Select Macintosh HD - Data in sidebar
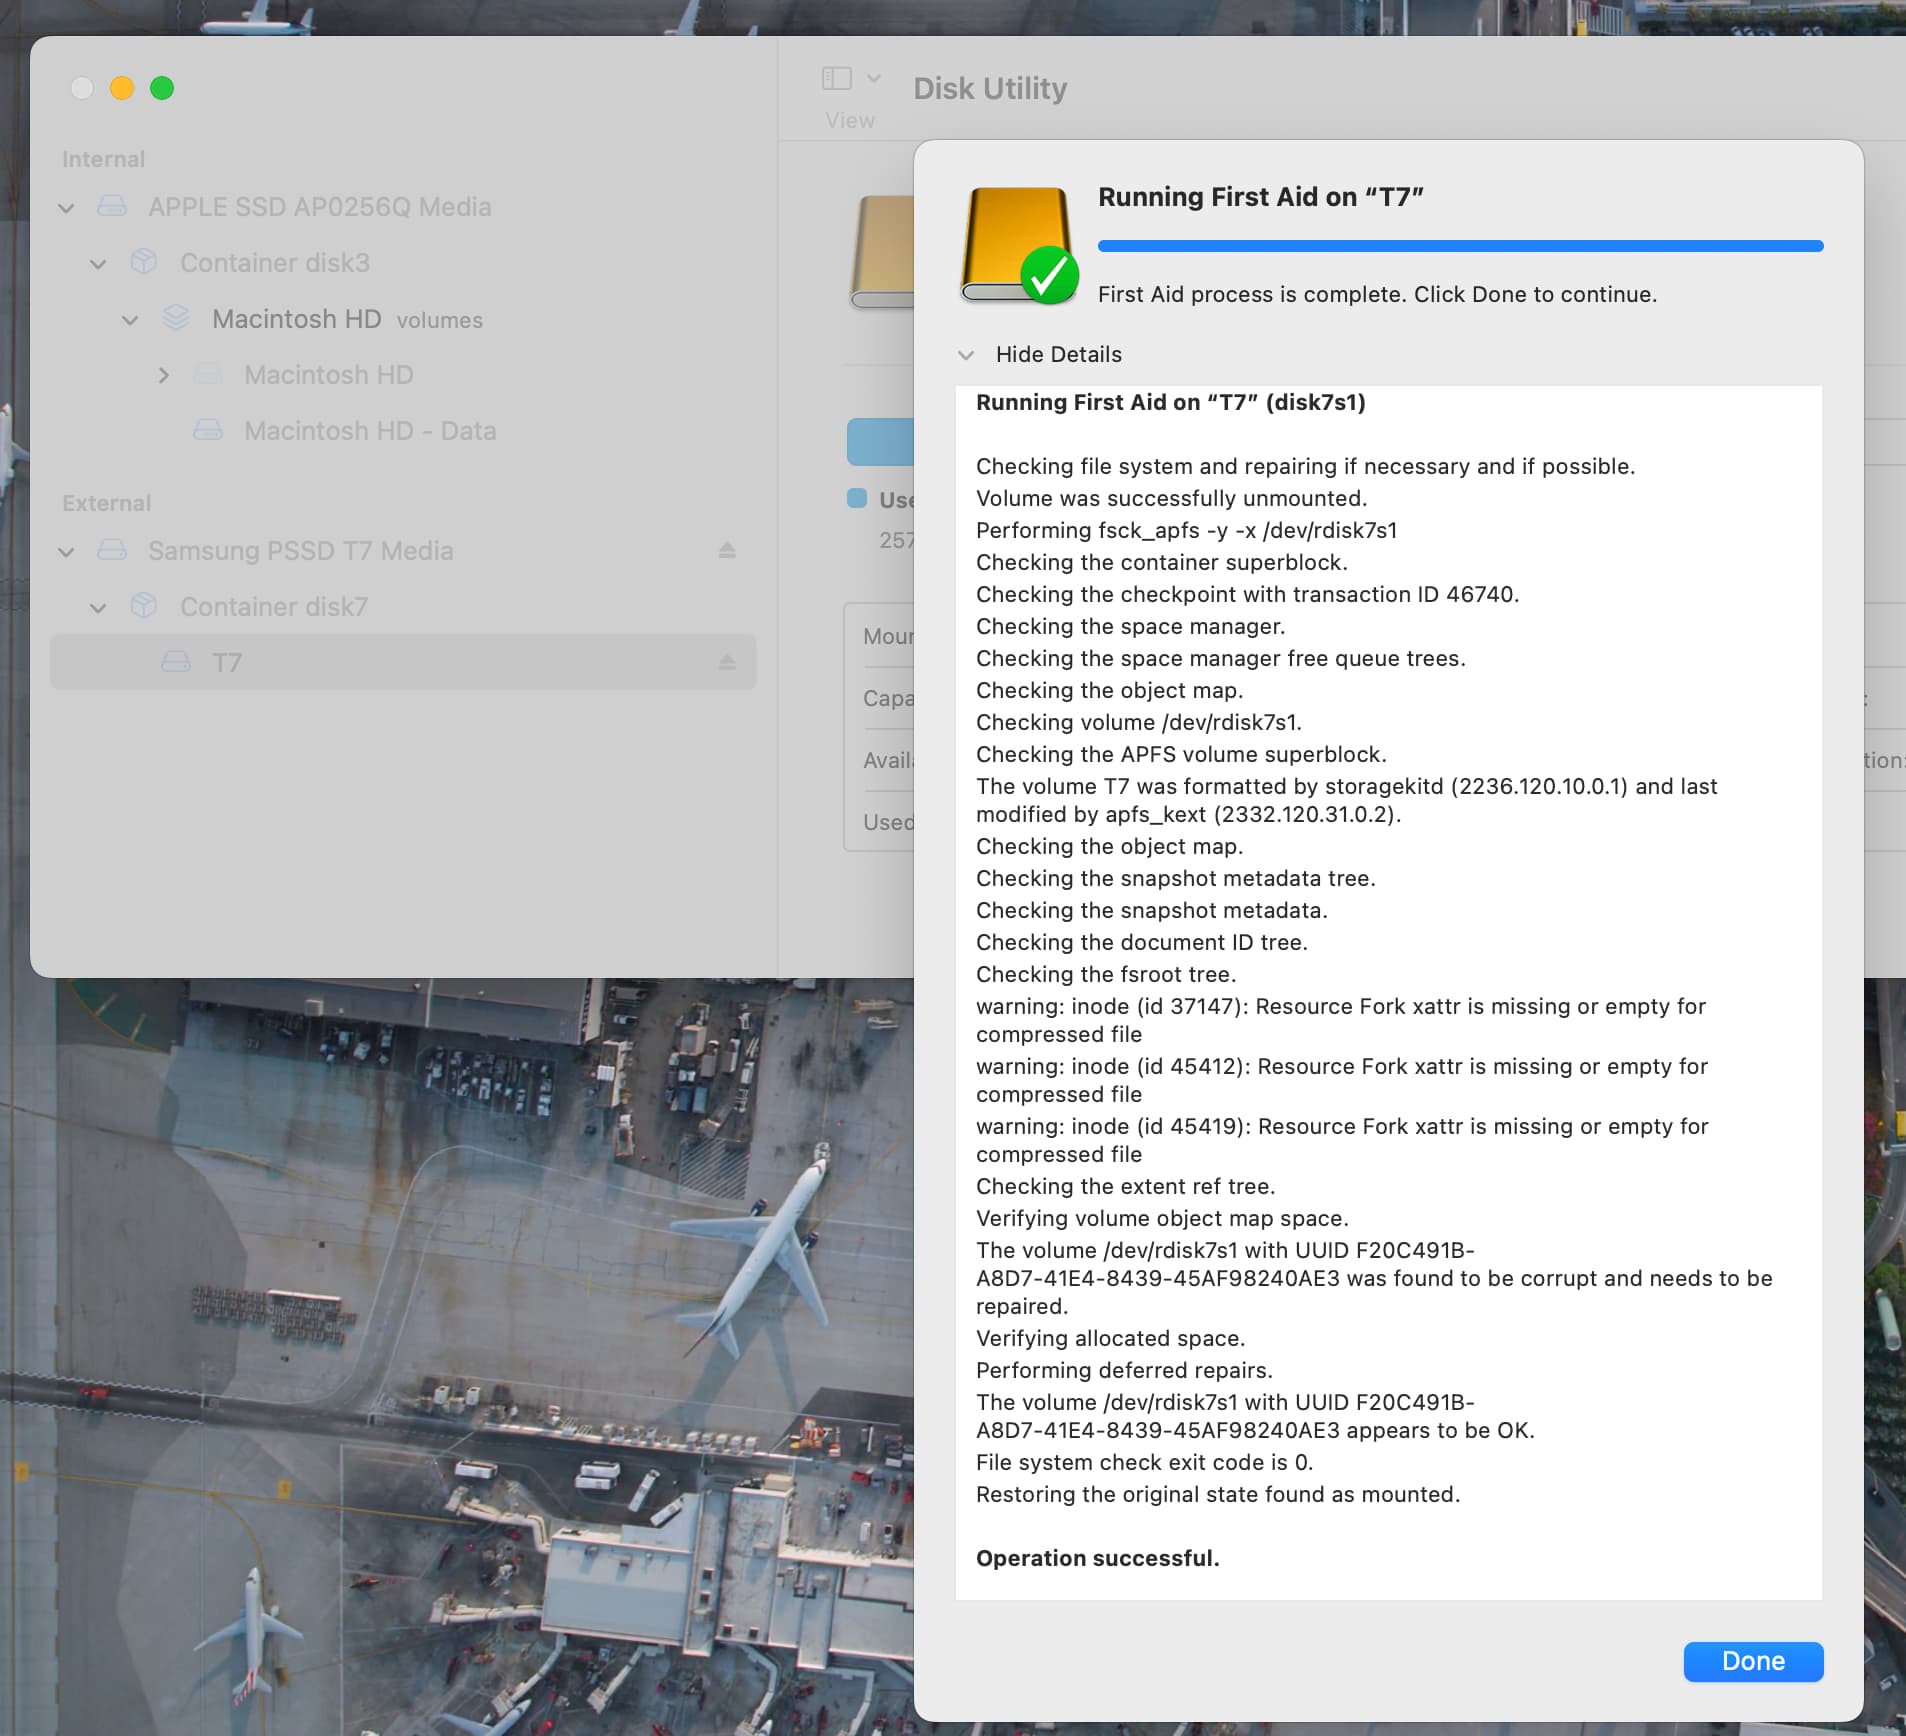This screenshot has height=1736, width=1906. 370,430
